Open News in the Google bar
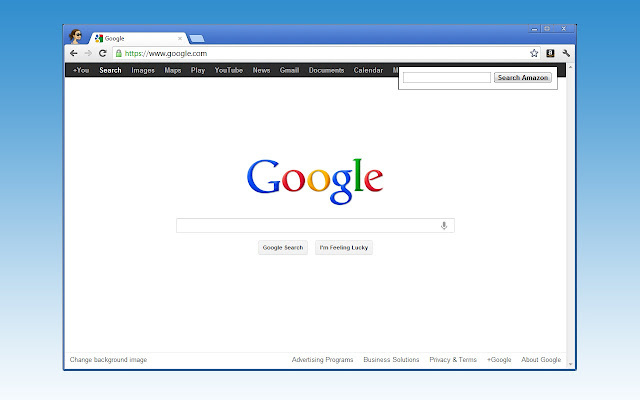The height and width of the screenshot is (400, 640). 261,70
